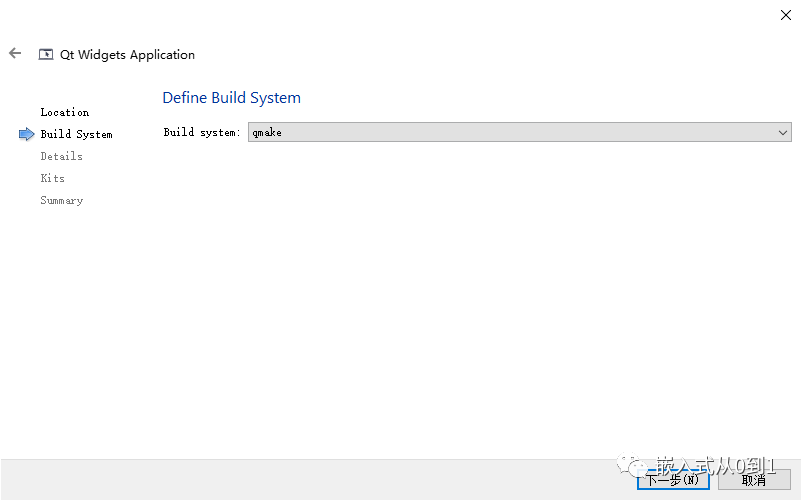Open the Build system combo box showing qmake

click(519, 132)
